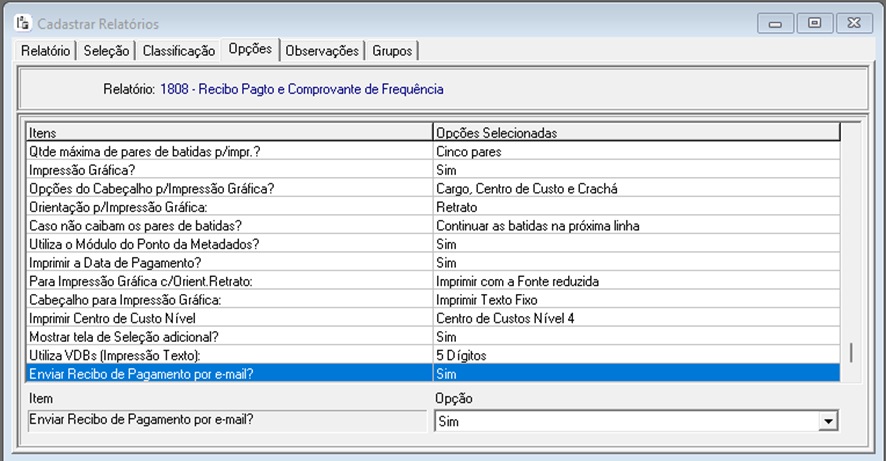Click the Opções Selecionadas column header
This screenshot has height=461, width=886.
(x=635, y=132)
